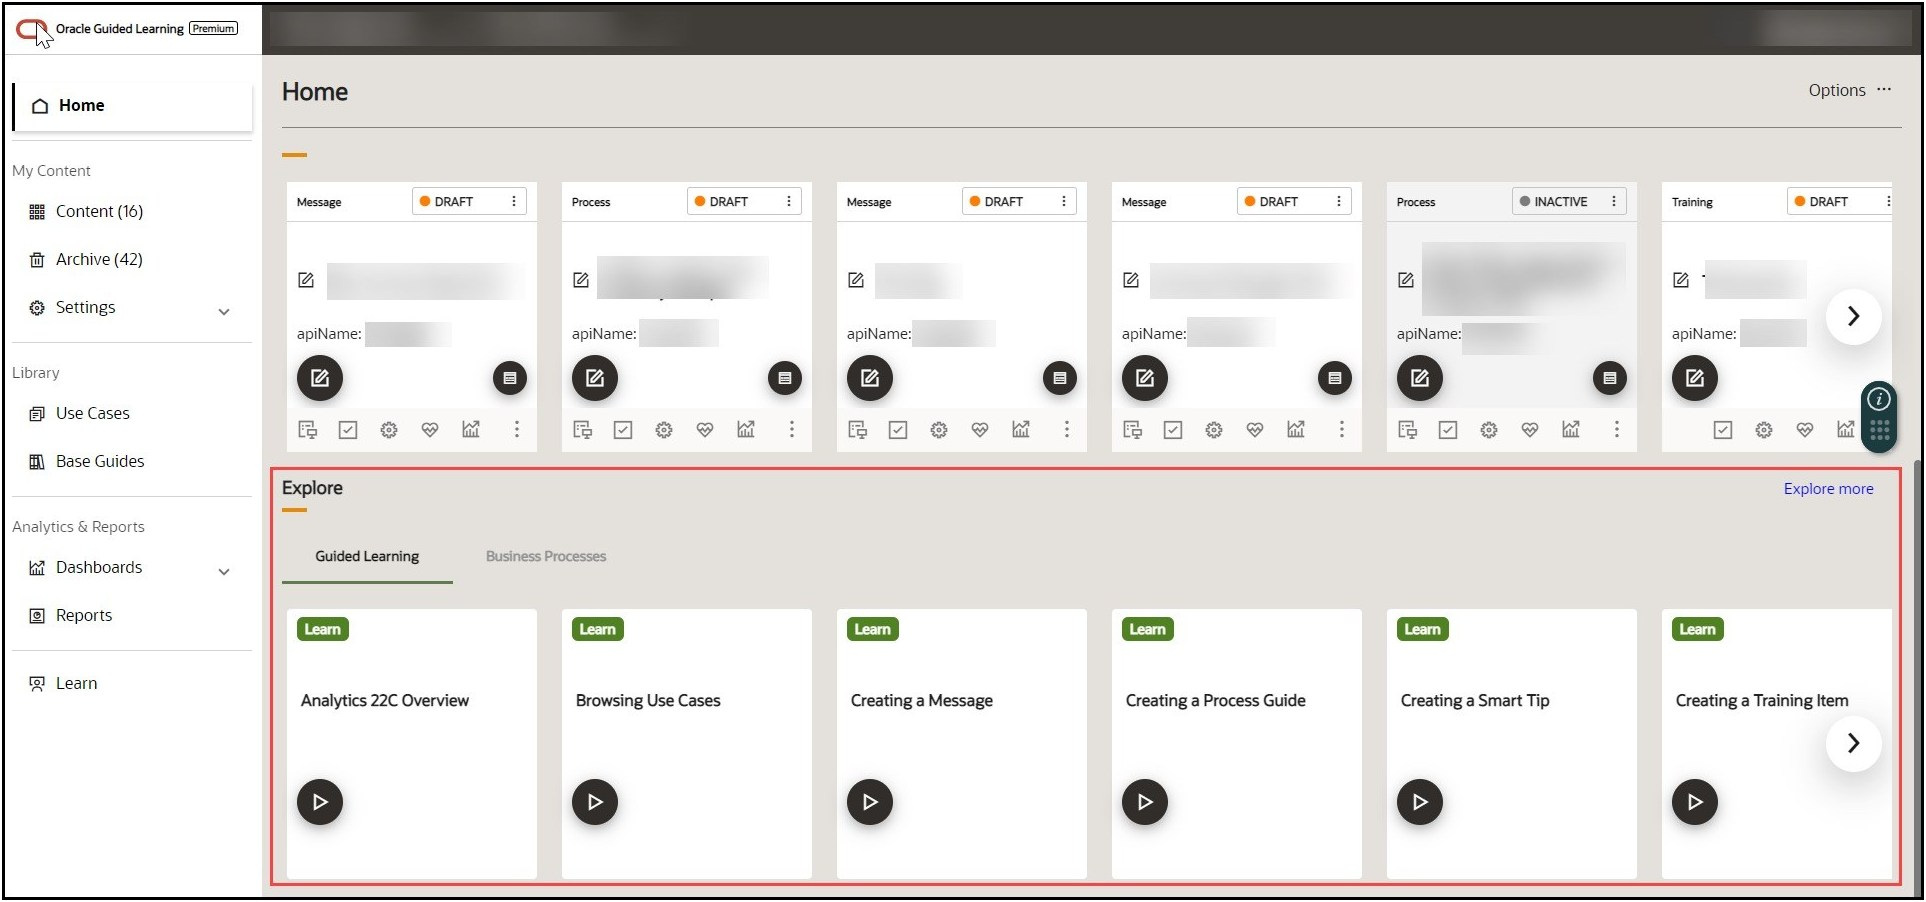This screenshot has height=902, width=1926.
Task: Select the Guided Learning tab
Action: tap(367, 557)
